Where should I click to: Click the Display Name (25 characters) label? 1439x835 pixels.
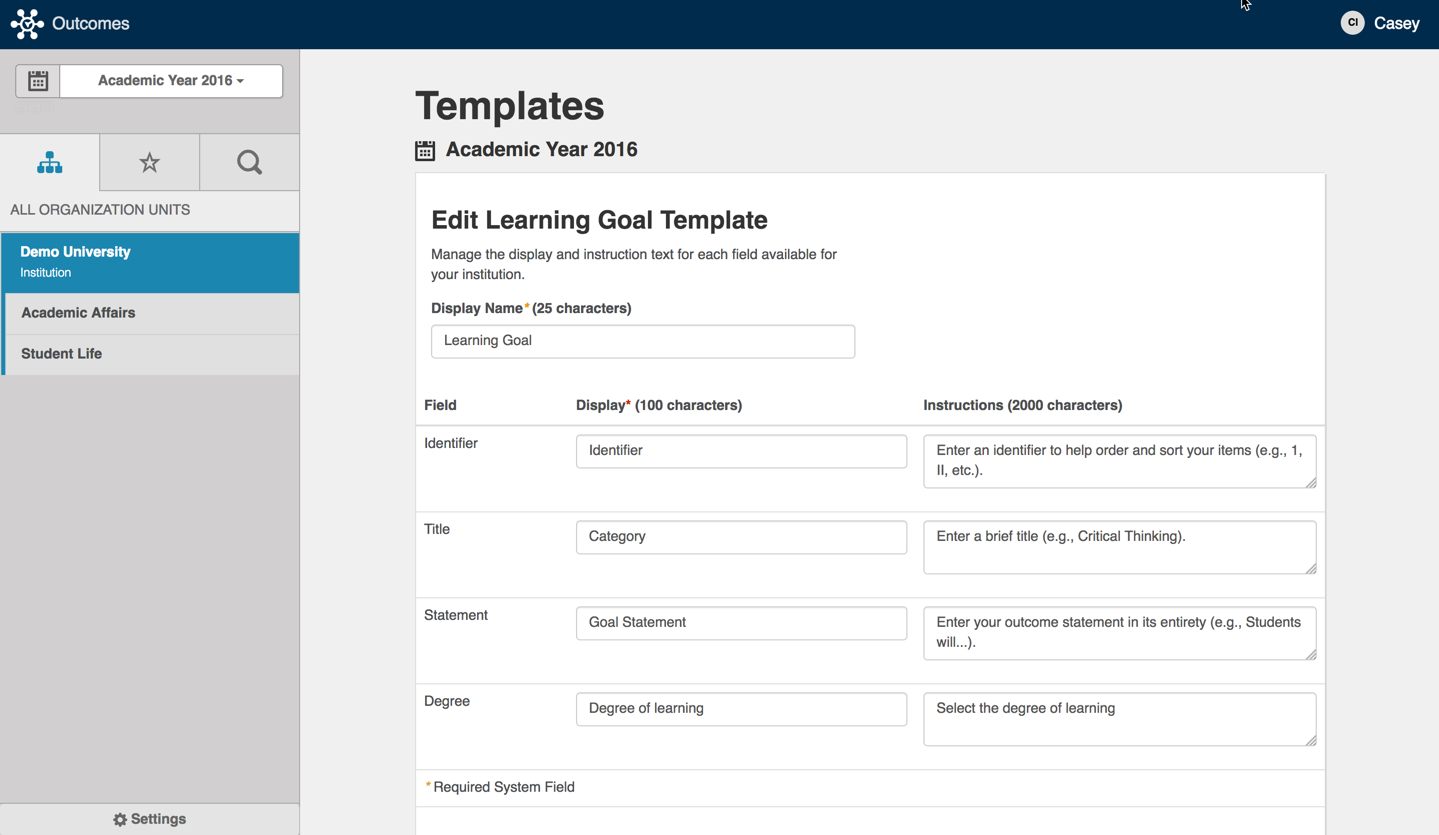click(x=531, y=308)
